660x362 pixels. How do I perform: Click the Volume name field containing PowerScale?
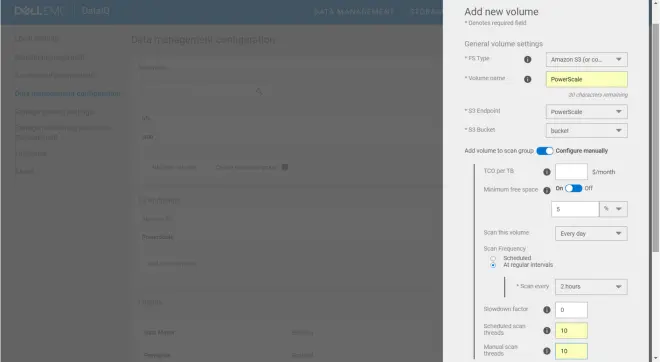click(587, 79)
